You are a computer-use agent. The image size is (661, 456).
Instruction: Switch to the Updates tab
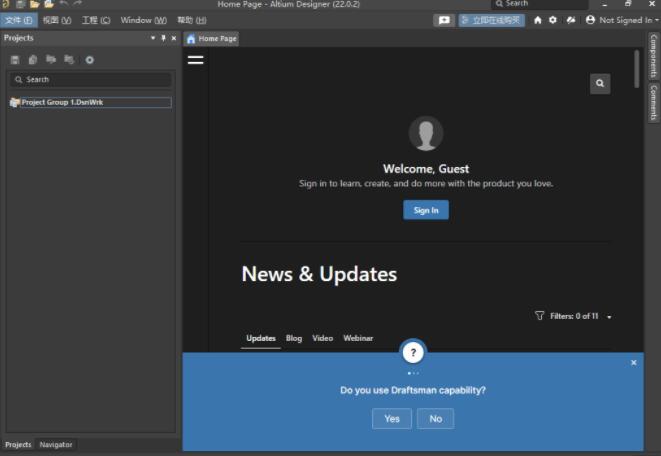pos(261,338)
